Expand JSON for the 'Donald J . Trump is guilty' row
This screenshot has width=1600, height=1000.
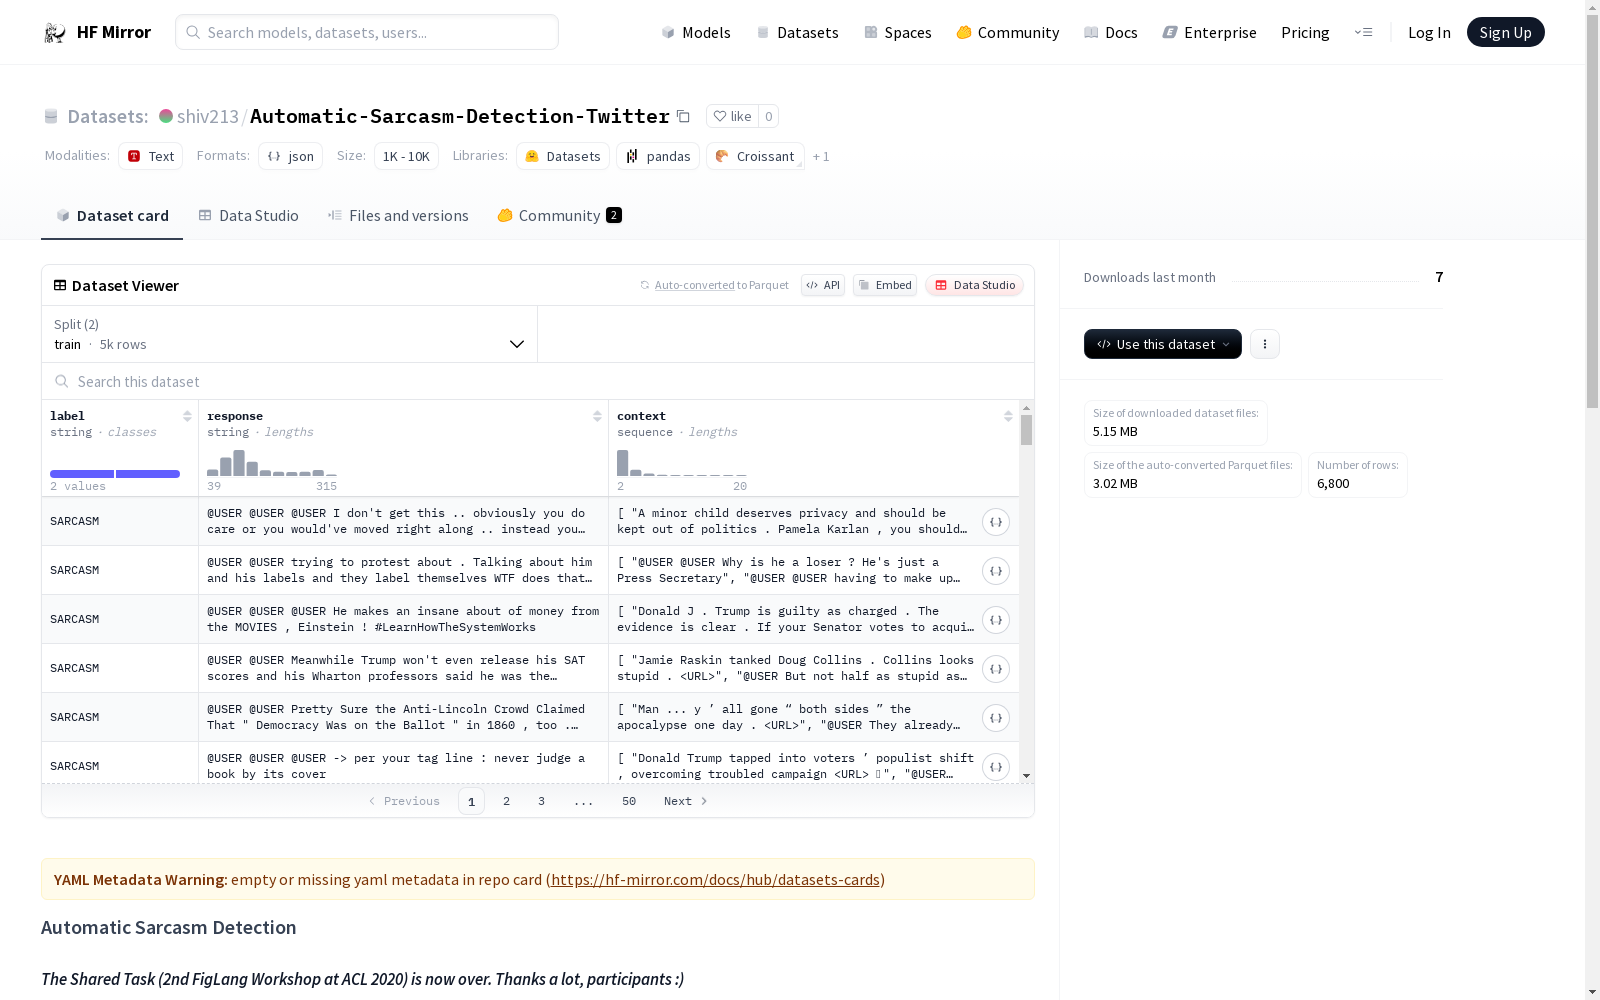(995, 620)
